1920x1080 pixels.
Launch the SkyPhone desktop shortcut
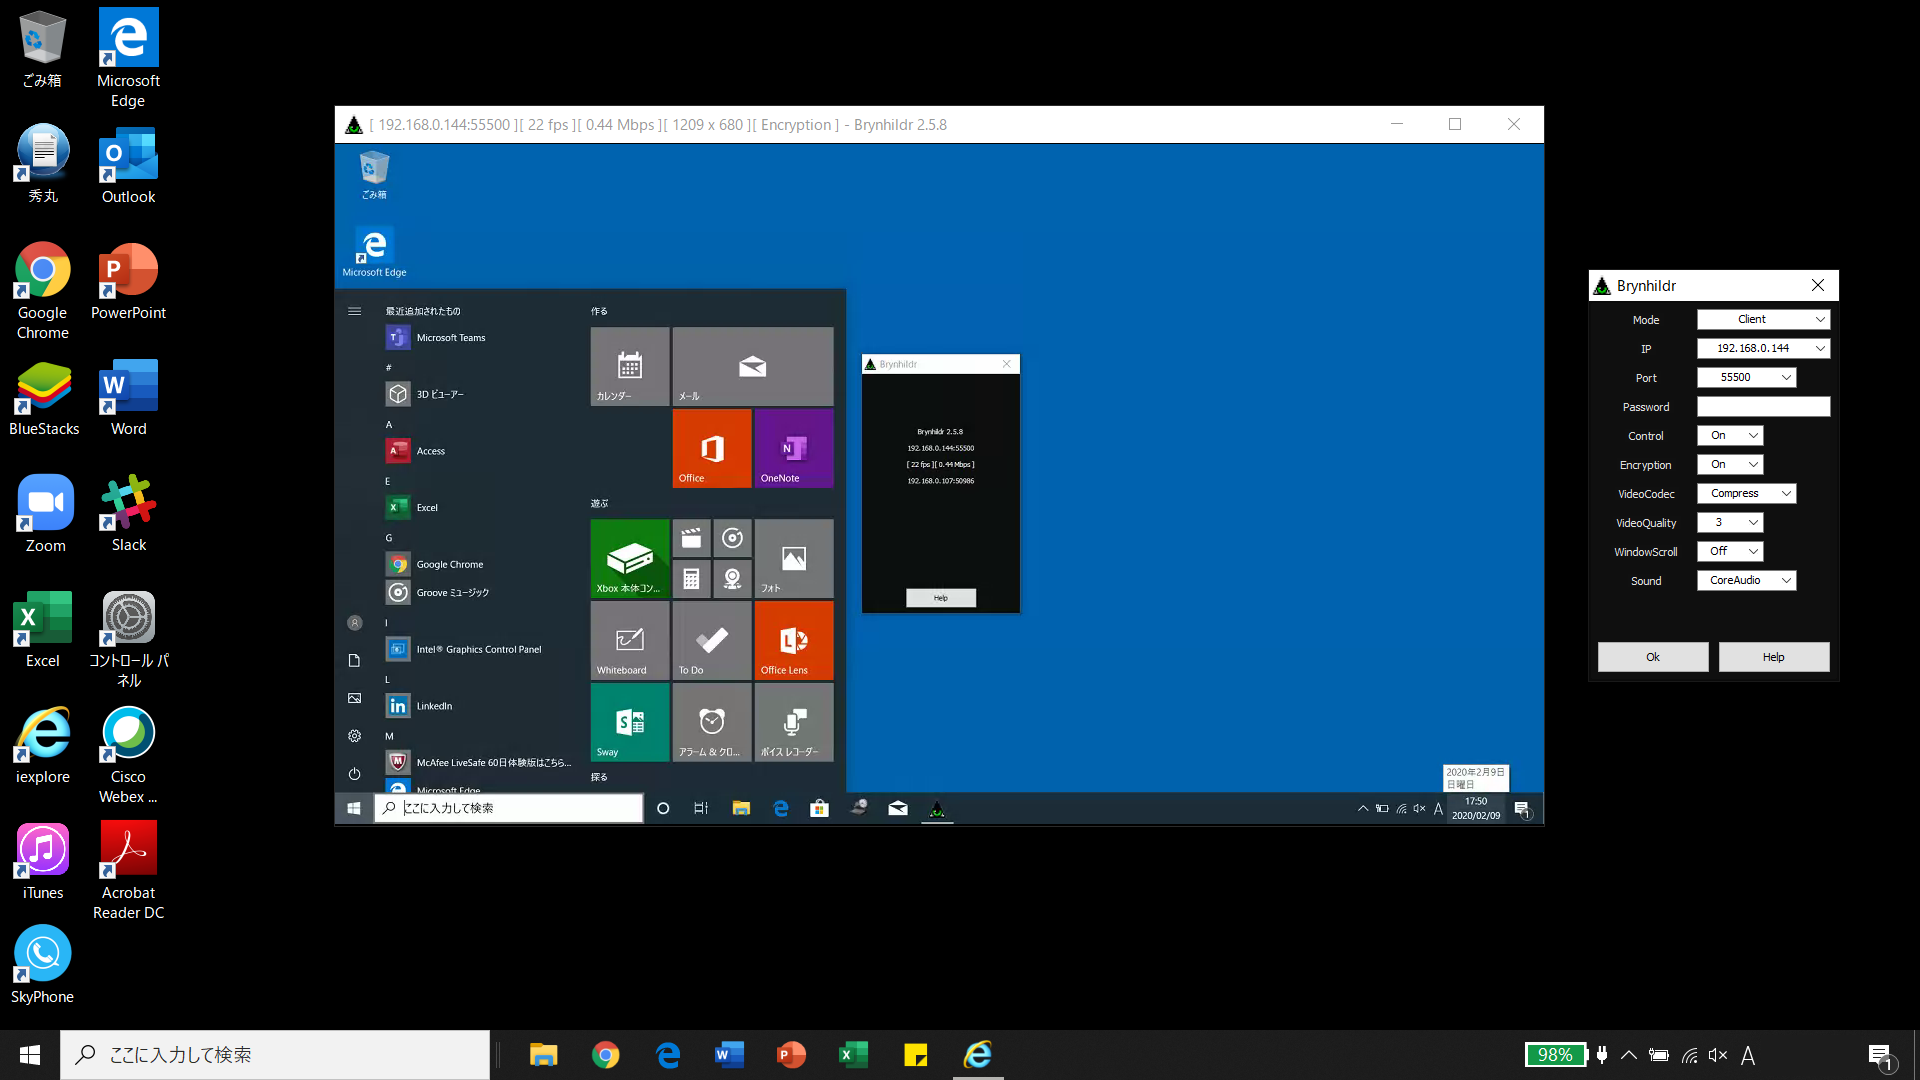point(42,965)
